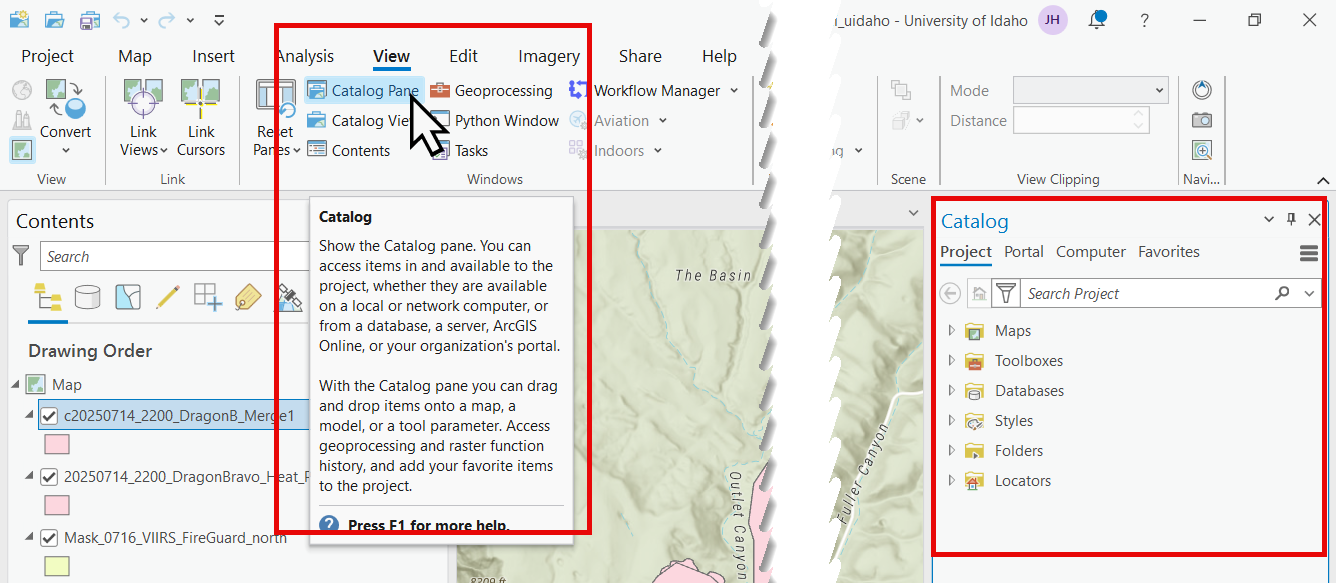Open the Project tab in ribbon
Screen dimensions: 1336x583
click(47, 56)
